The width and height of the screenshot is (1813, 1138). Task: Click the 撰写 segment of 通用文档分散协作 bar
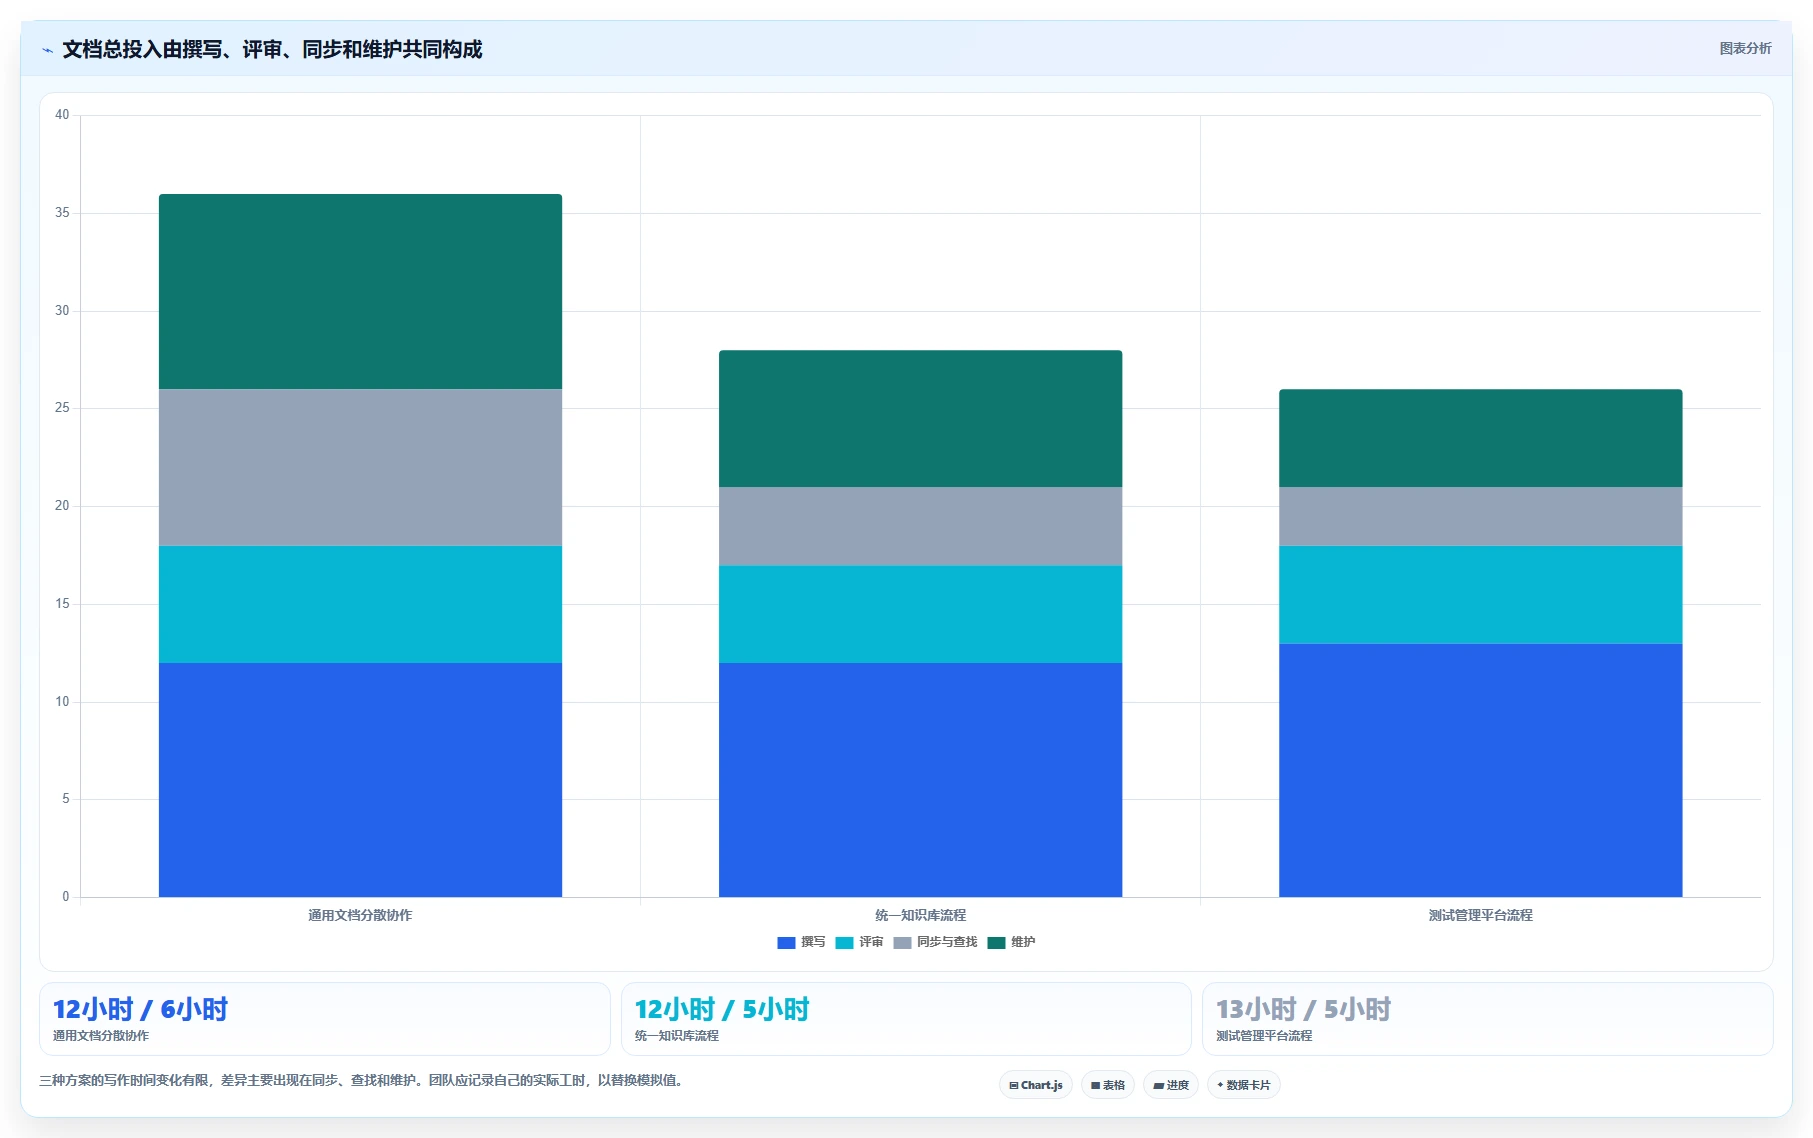click(360, 780)
